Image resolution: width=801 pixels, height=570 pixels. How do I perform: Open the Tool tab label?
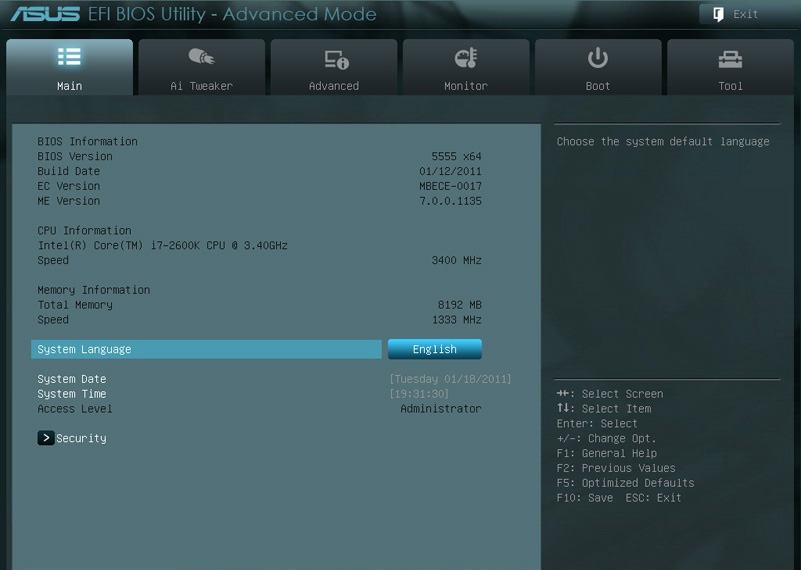point(731,86)
